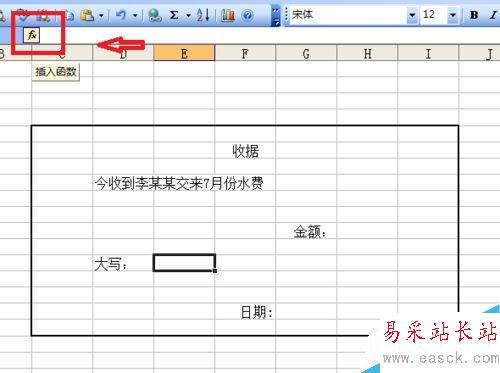Screen dimensions: 500x373
Task: Expand the Undo history dropdown
Action: (x=135, y=15)
